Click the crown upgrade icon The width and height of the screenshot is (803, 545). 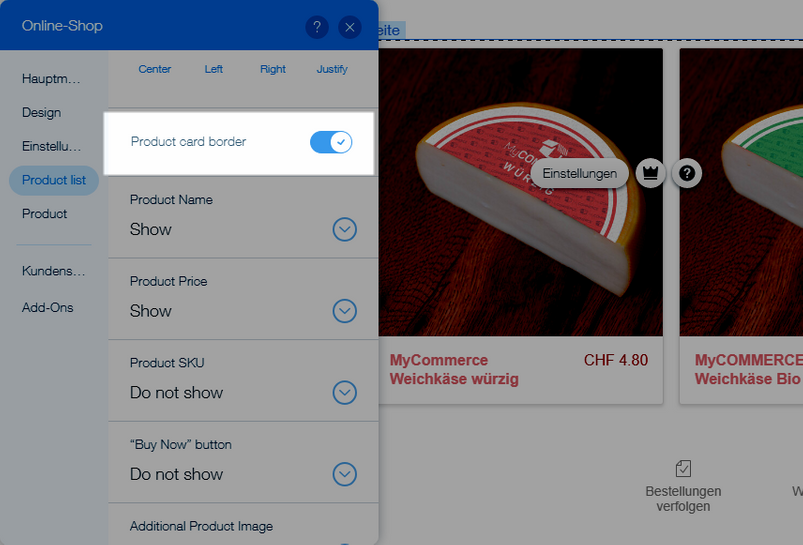650,173
